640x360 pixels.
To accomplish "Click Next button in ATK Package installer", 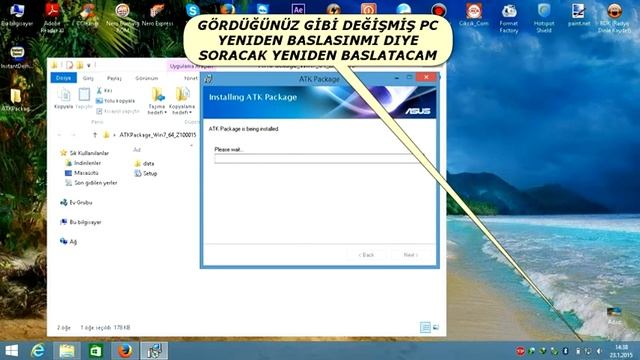I will (x=411, y=255).
